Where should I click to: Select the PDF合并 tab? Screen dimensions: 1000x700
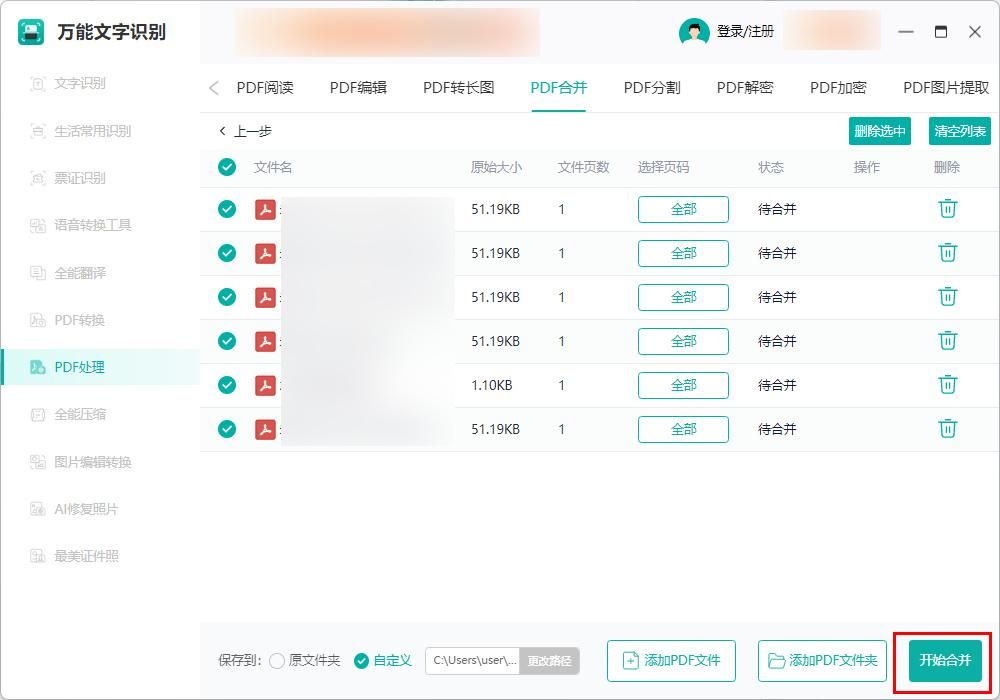559,87
